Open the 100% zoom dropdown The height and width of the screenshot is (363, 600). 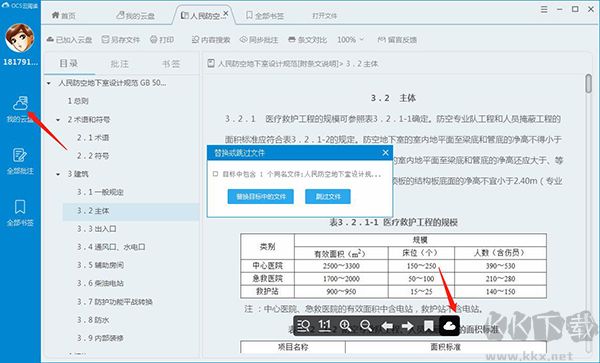tap(351, 40)
